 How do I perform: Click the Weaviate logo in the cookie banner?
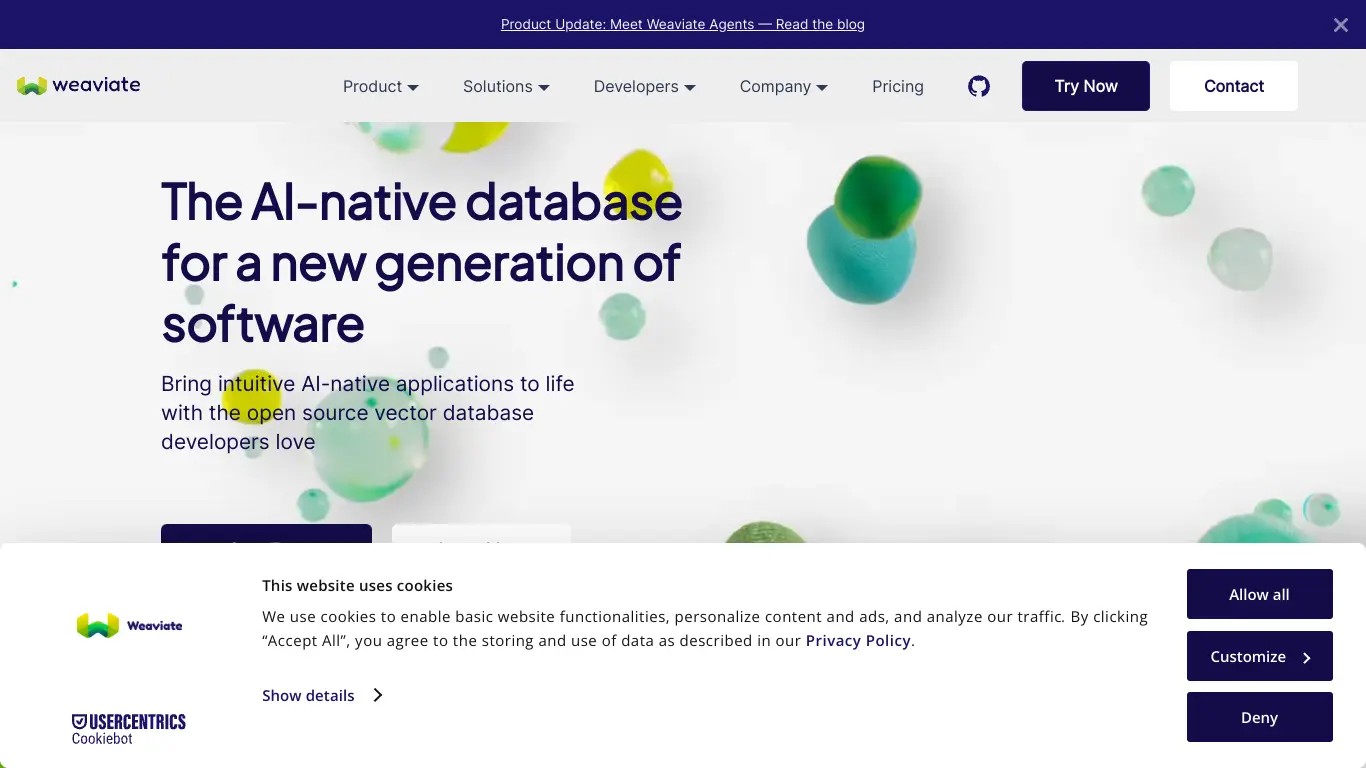[x=129, y=626]
